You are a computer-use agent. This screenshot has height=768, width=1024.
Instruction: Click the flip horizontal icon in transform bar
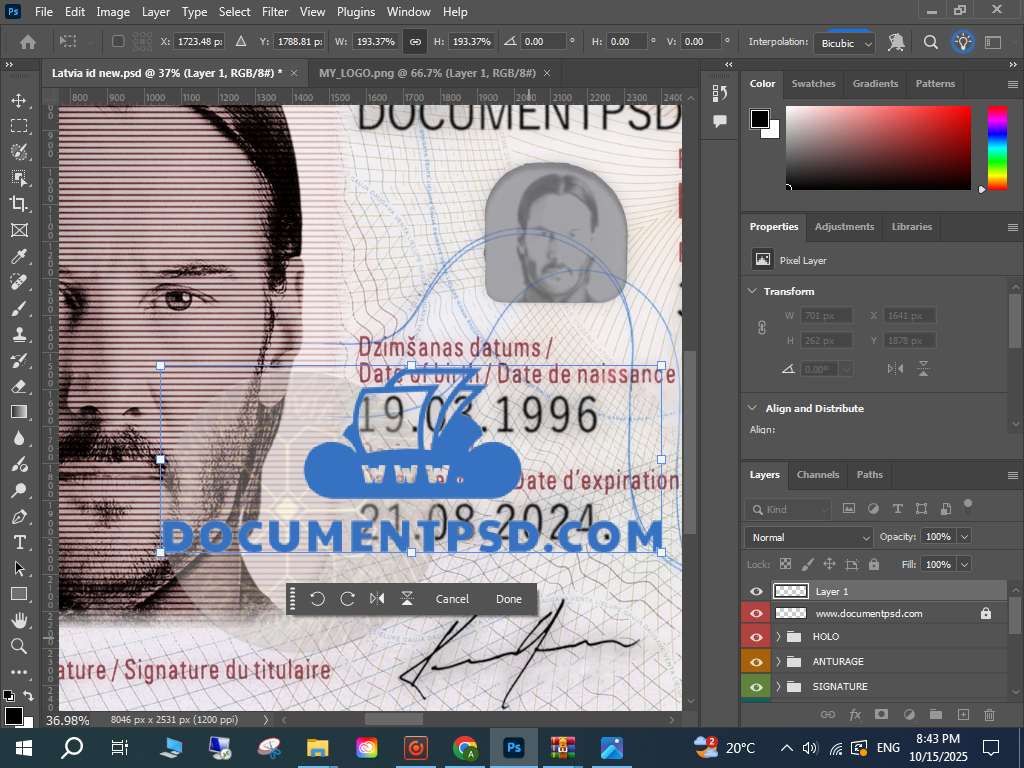377,599
